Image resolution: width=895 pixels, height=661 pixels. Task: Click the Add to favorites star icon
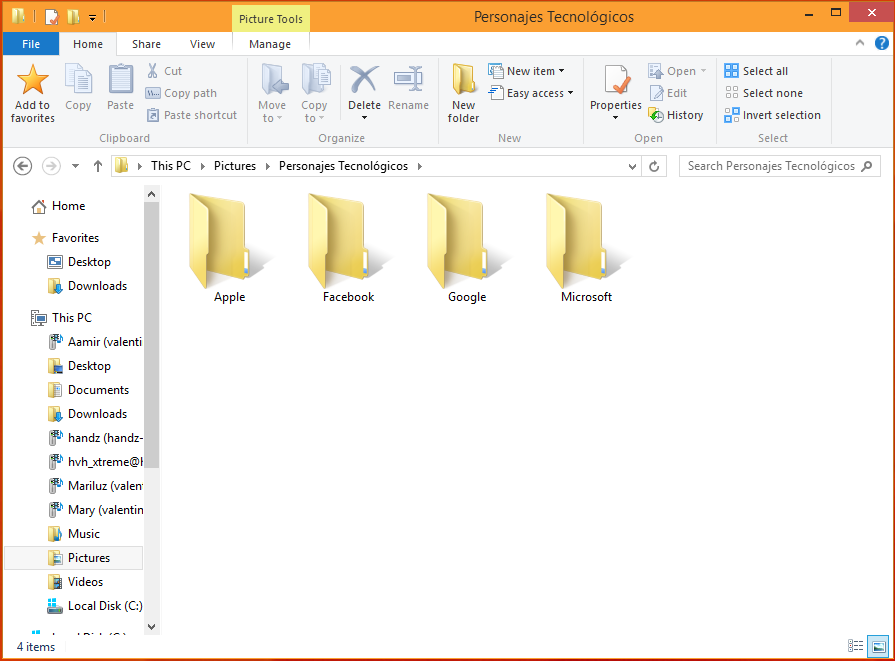(32, 80)
